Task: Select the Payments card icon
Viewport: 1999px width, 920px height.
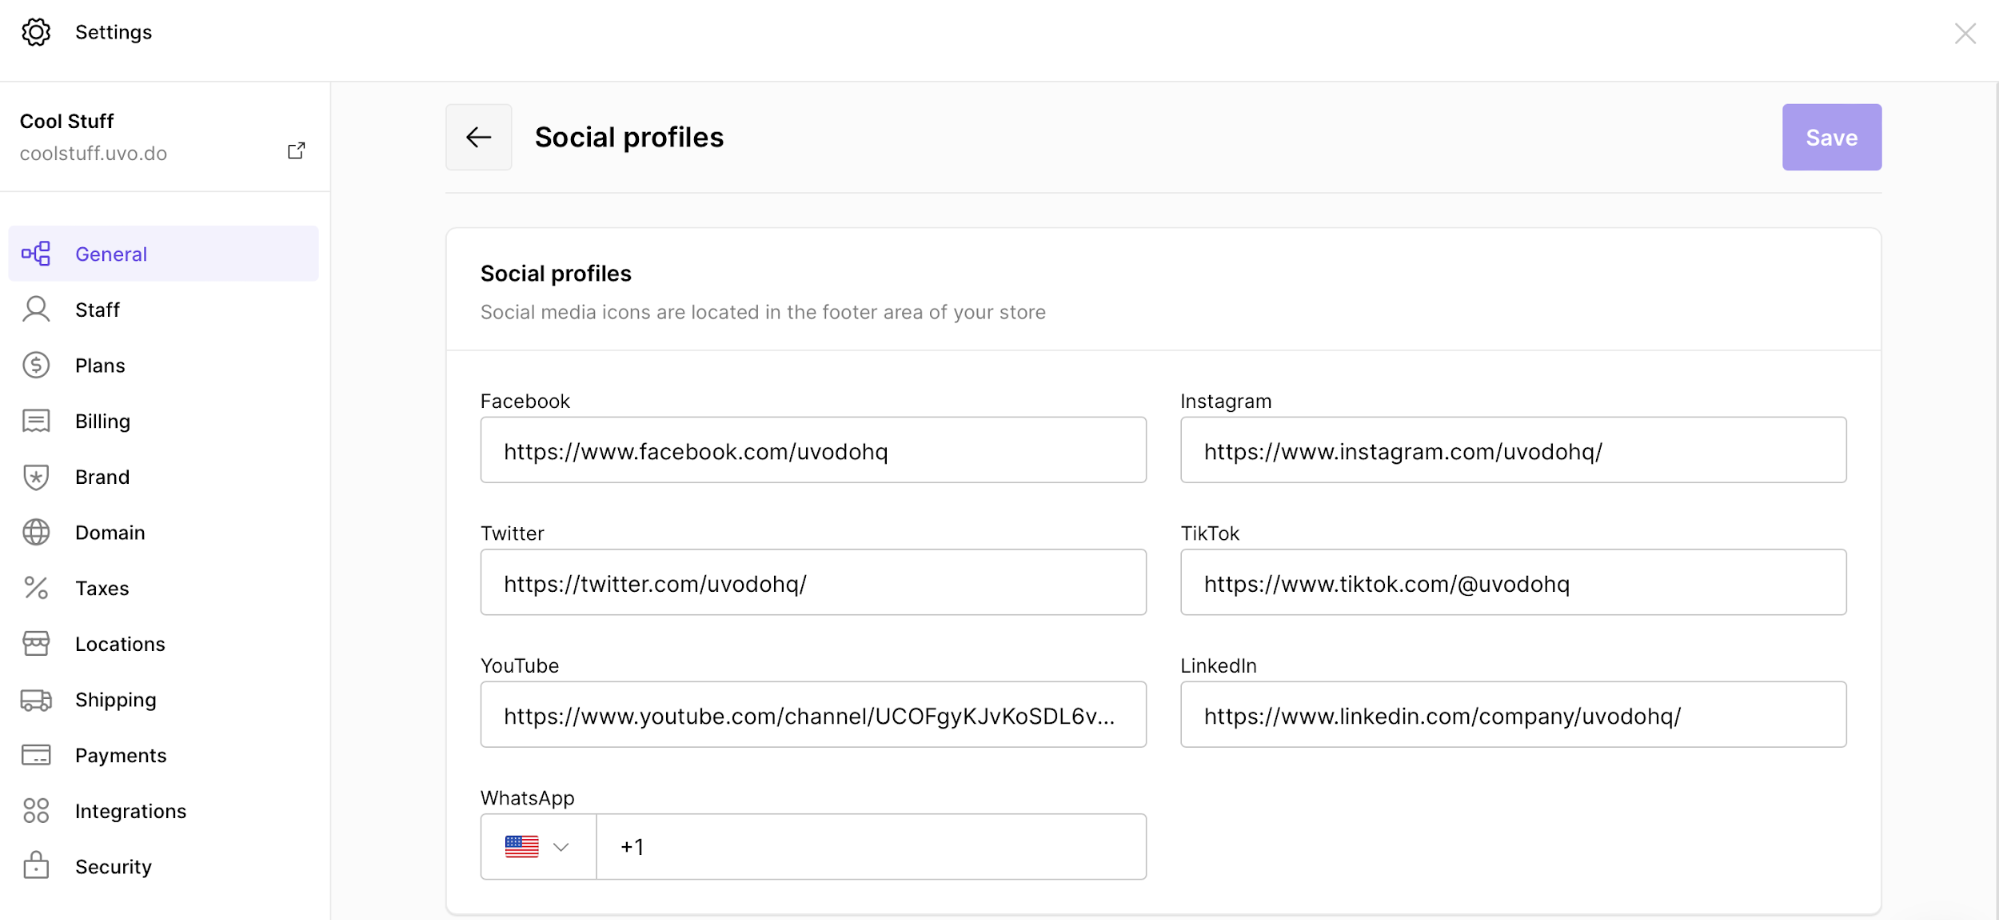Action: coord(36,755)
